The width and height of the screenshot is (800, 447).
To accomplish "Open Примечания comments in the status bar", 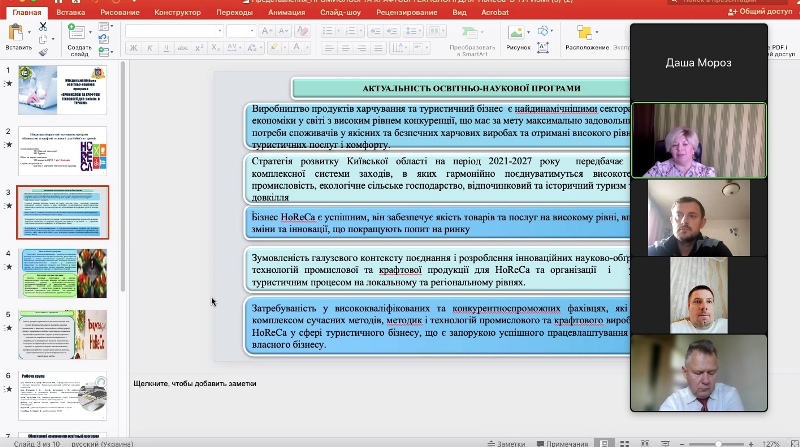I will click(561, 442).
